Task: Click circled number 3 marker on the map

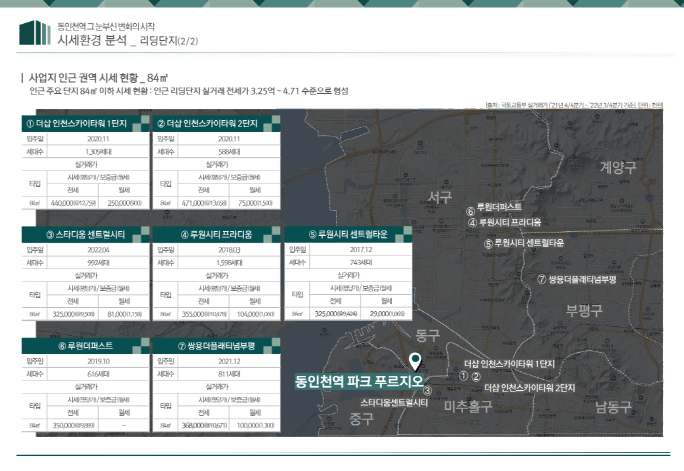Action: [x=427, y=391]
